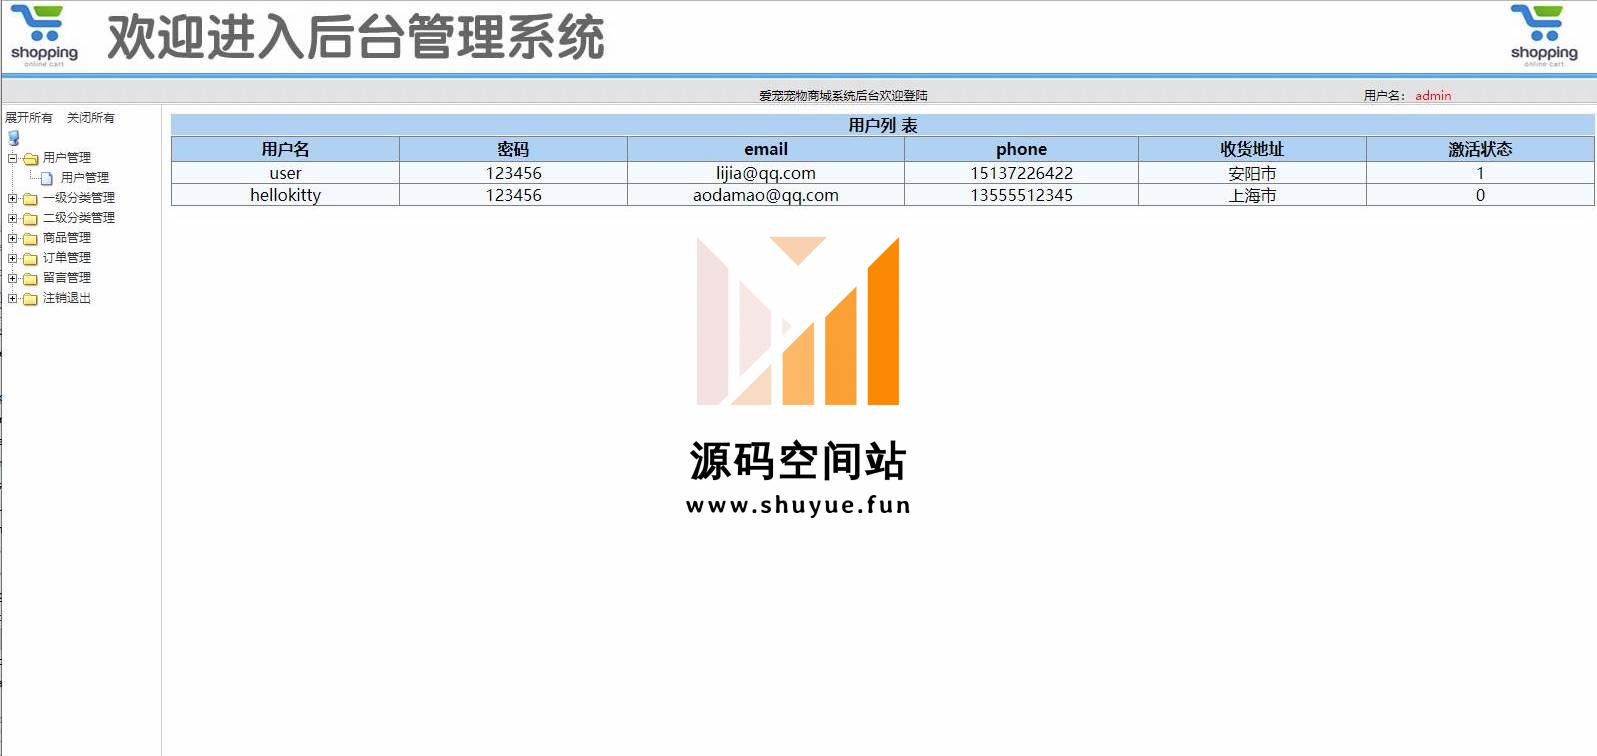Click the 欢迎进入后台管理系统 page title

(x=356, y=37)
